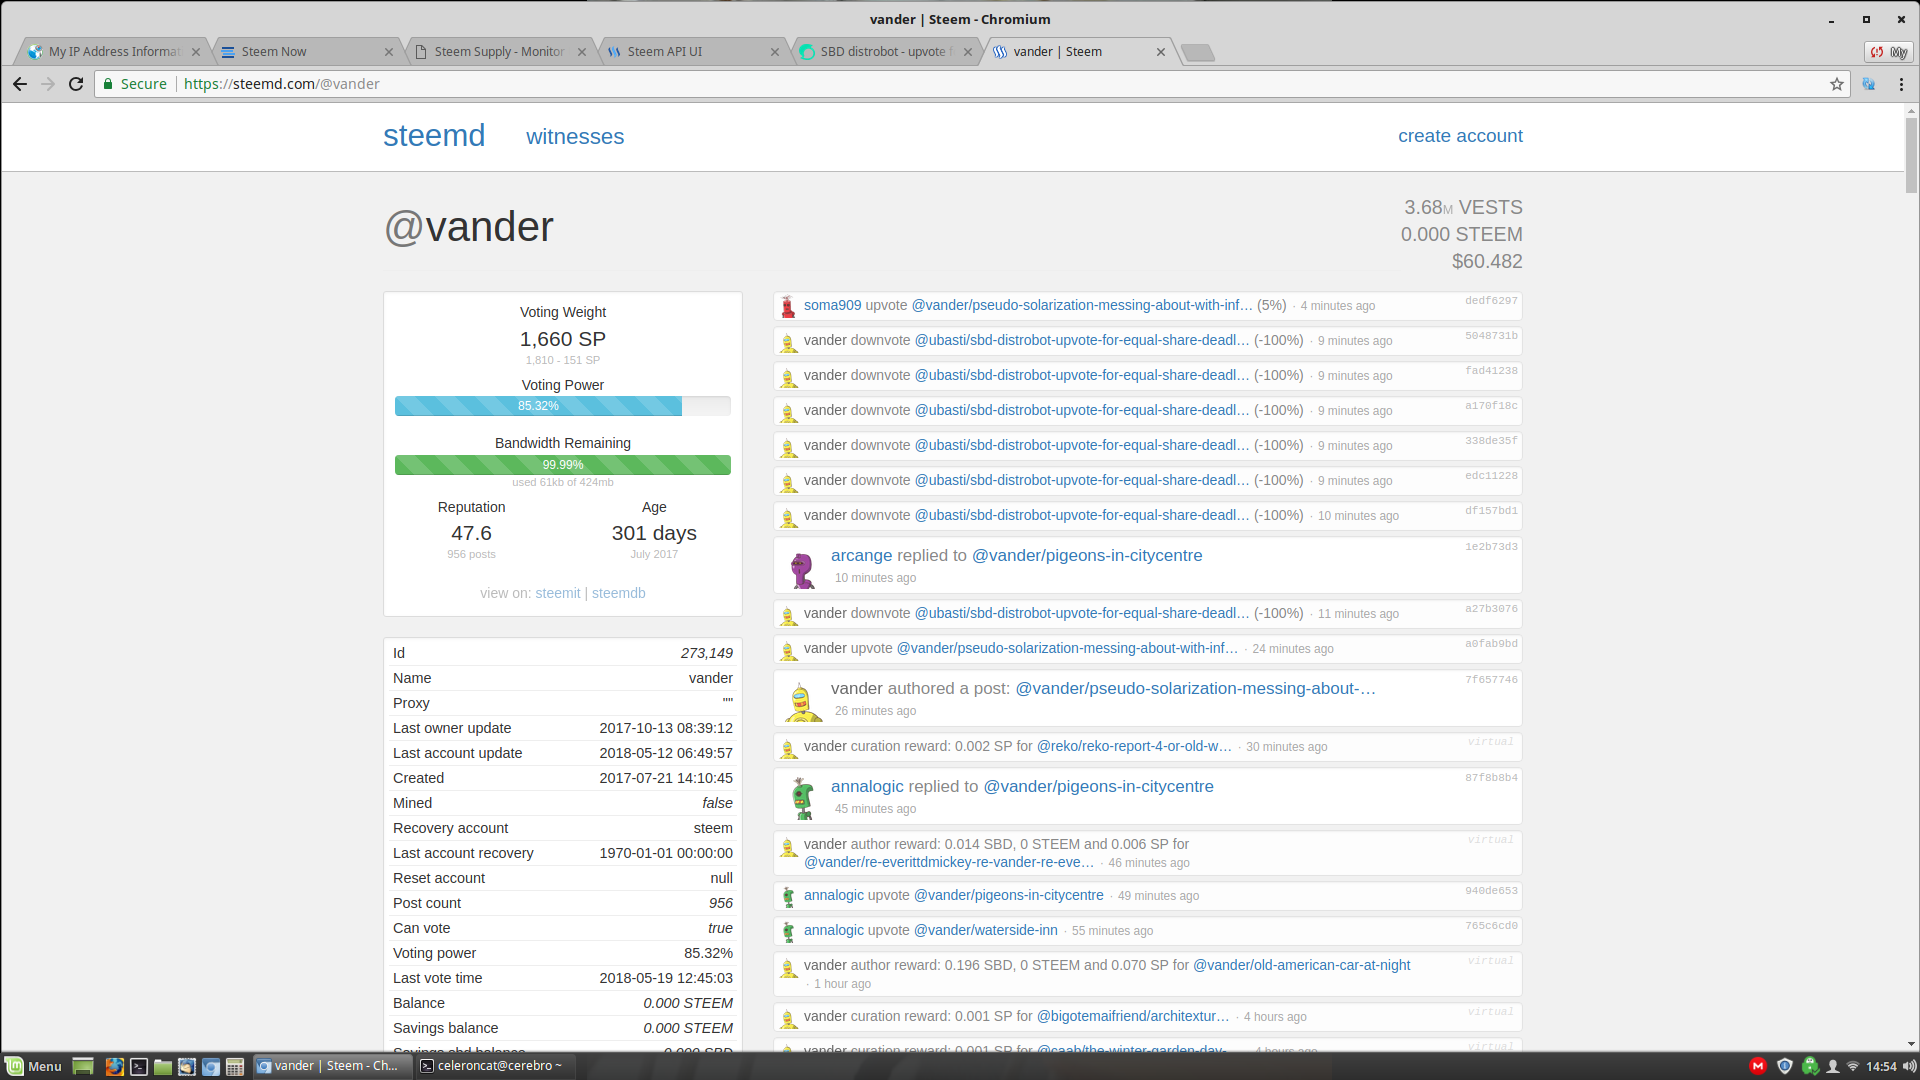The width and height of the screenshot is (1920, 1080).
Task: Click the extension icon beside the bookmark star
Action: coord(1868,84)
